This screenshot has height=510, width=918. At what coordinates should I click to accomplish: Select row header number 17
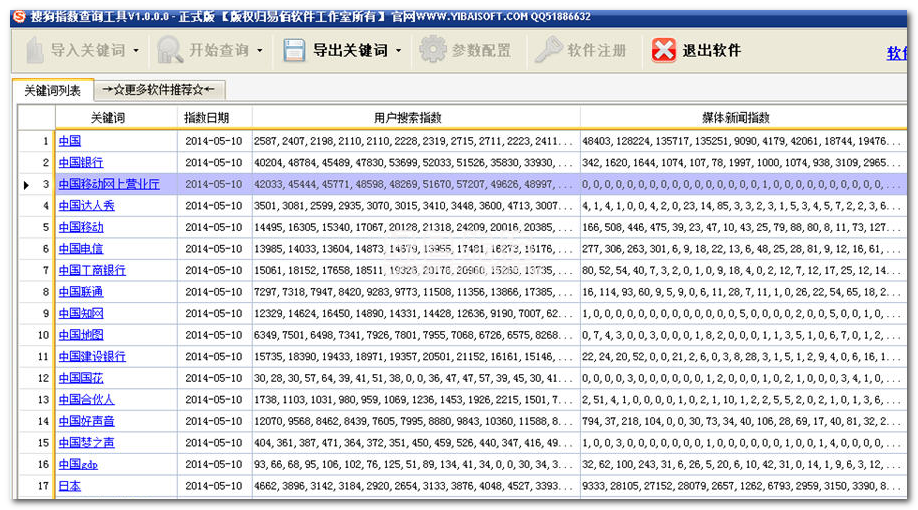click(36, 486)
